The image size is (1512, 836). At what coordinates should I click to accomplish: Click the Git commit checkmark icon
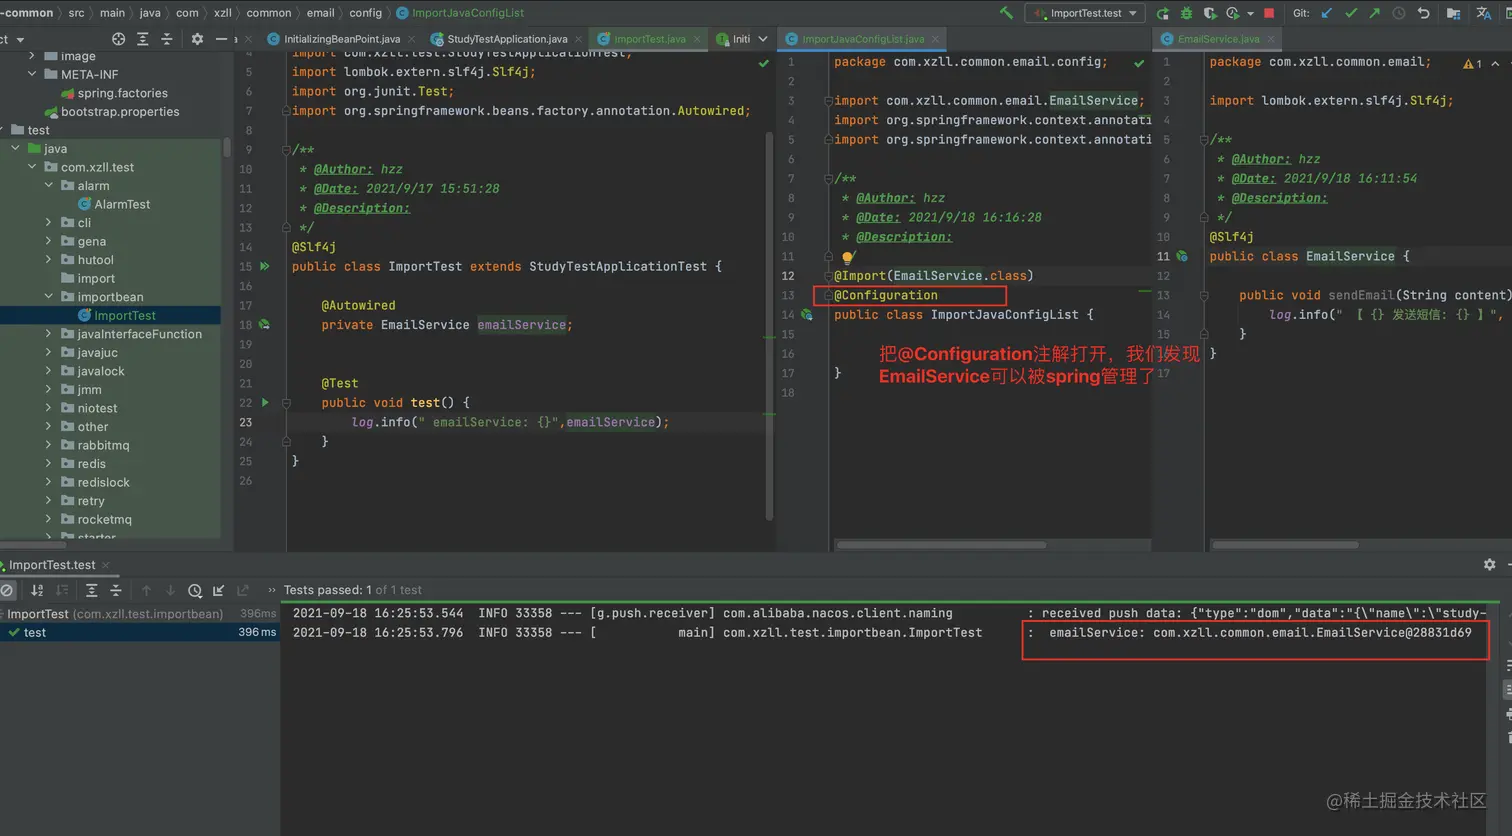pyautogui.click(x=1351, y=13)
